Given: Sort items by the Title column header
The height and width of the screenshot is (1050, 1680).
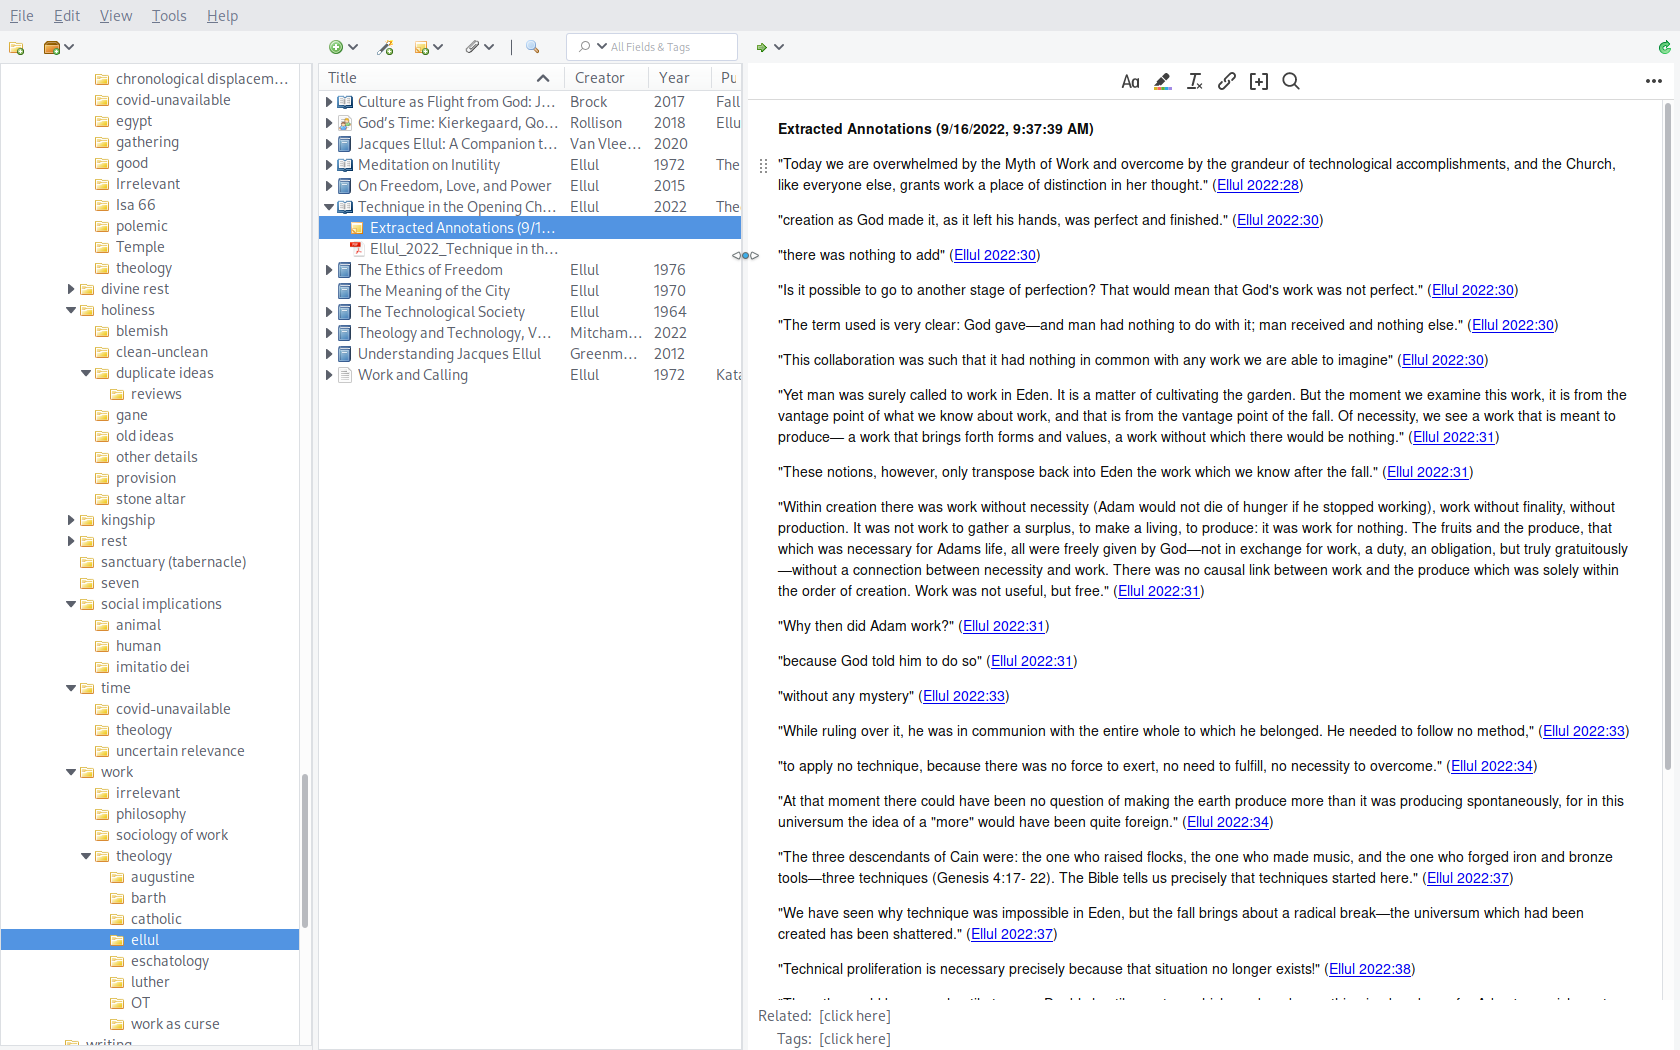Looking at the screenshot, I should tap(441, 78).
